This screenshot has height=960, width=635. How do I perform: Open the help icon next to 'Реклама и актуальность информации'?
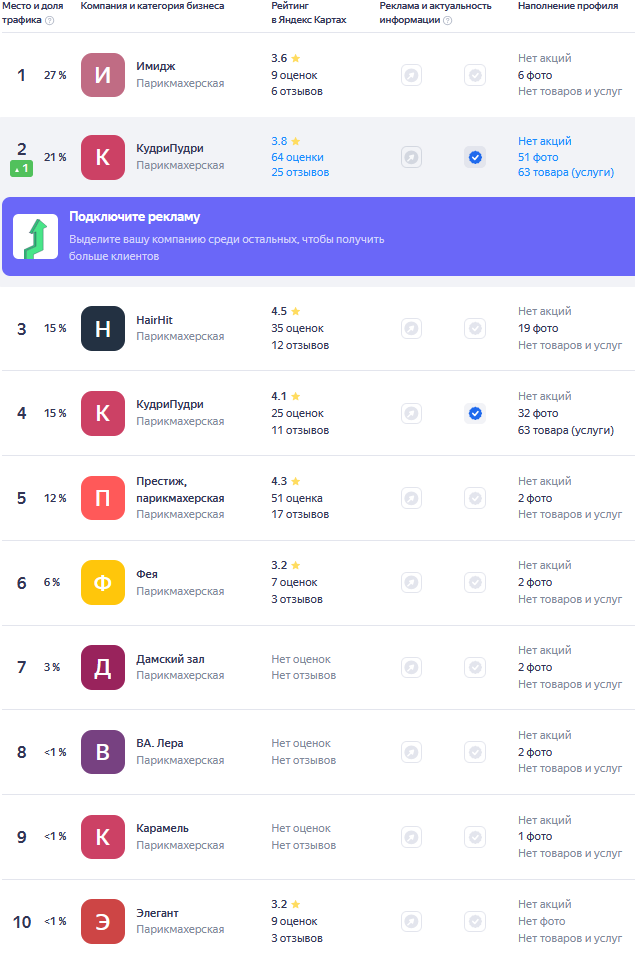(x=448, y=20)
